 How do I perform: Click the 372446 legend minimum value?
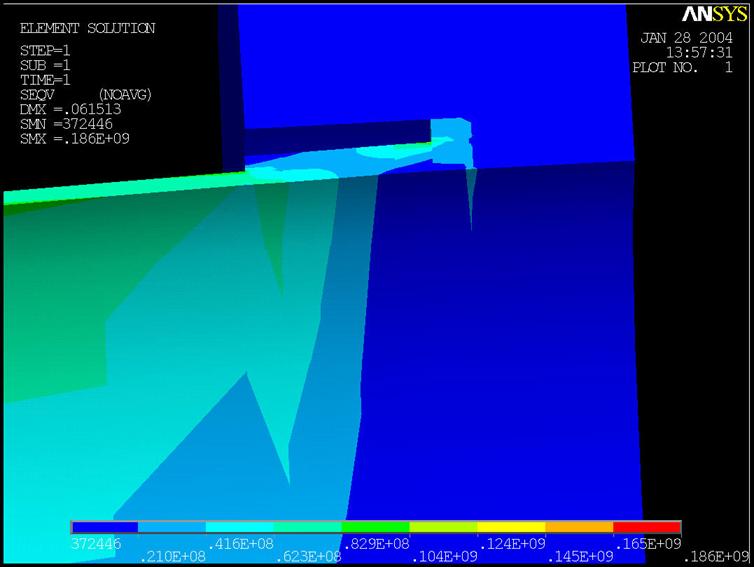pyautogui.click(x=96, y=544)
